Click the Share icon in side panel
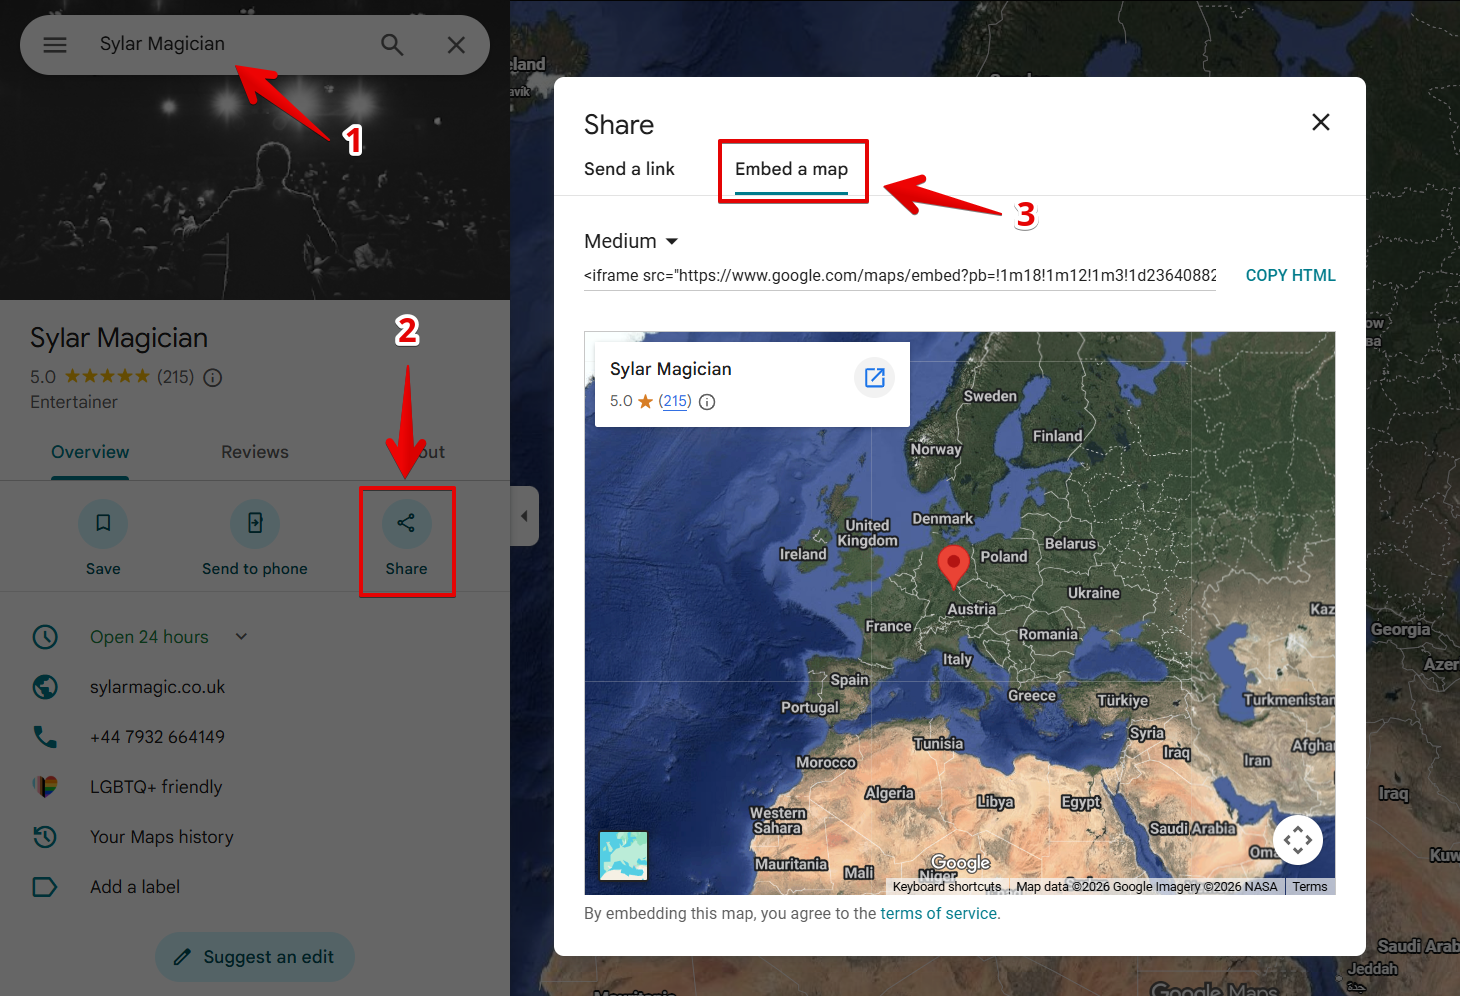1460x996 pixels. point(406,523)
